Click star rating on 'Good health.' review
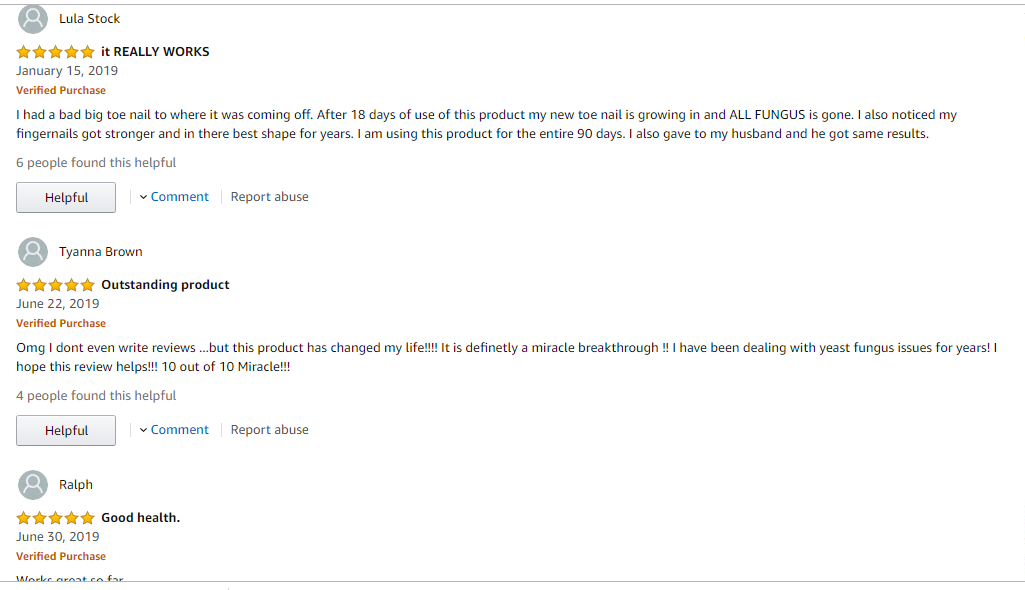The height and width of the screenshot is (590, 1025). pos(55,518)
